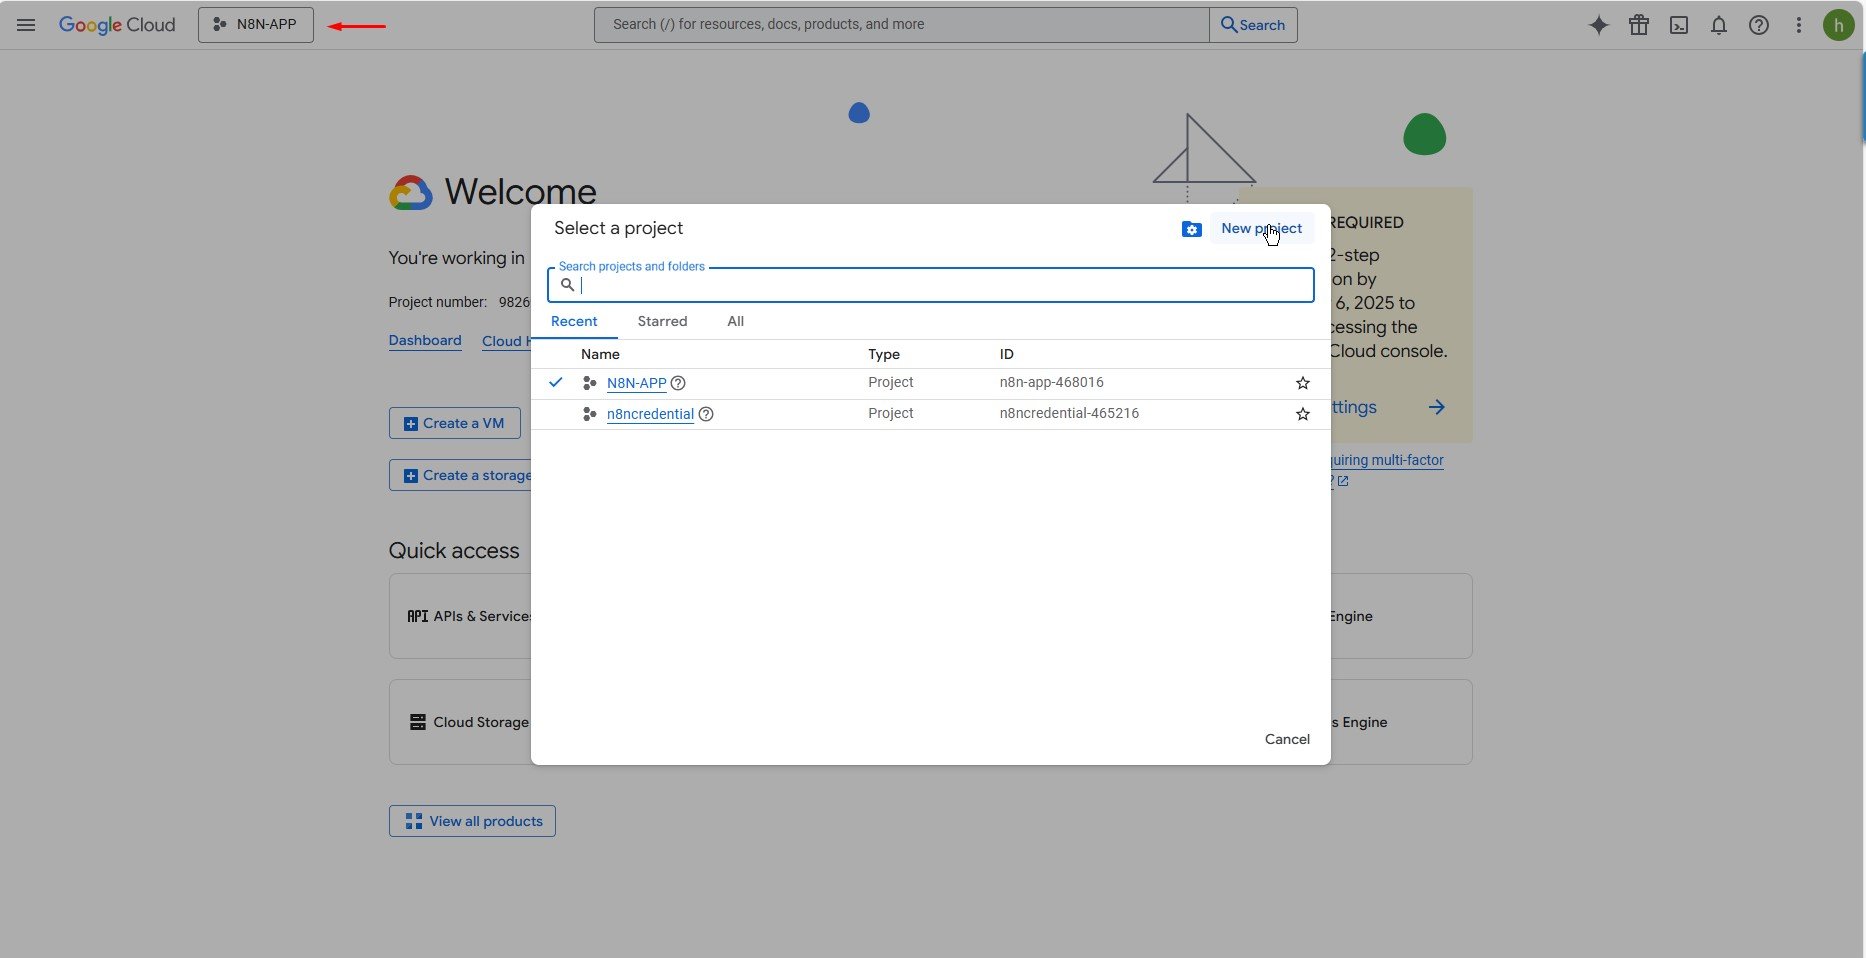Expand the hamburger navigation menu
Image resolution: width=1866 pixels, height=958 pixels.
click(26, 24)
